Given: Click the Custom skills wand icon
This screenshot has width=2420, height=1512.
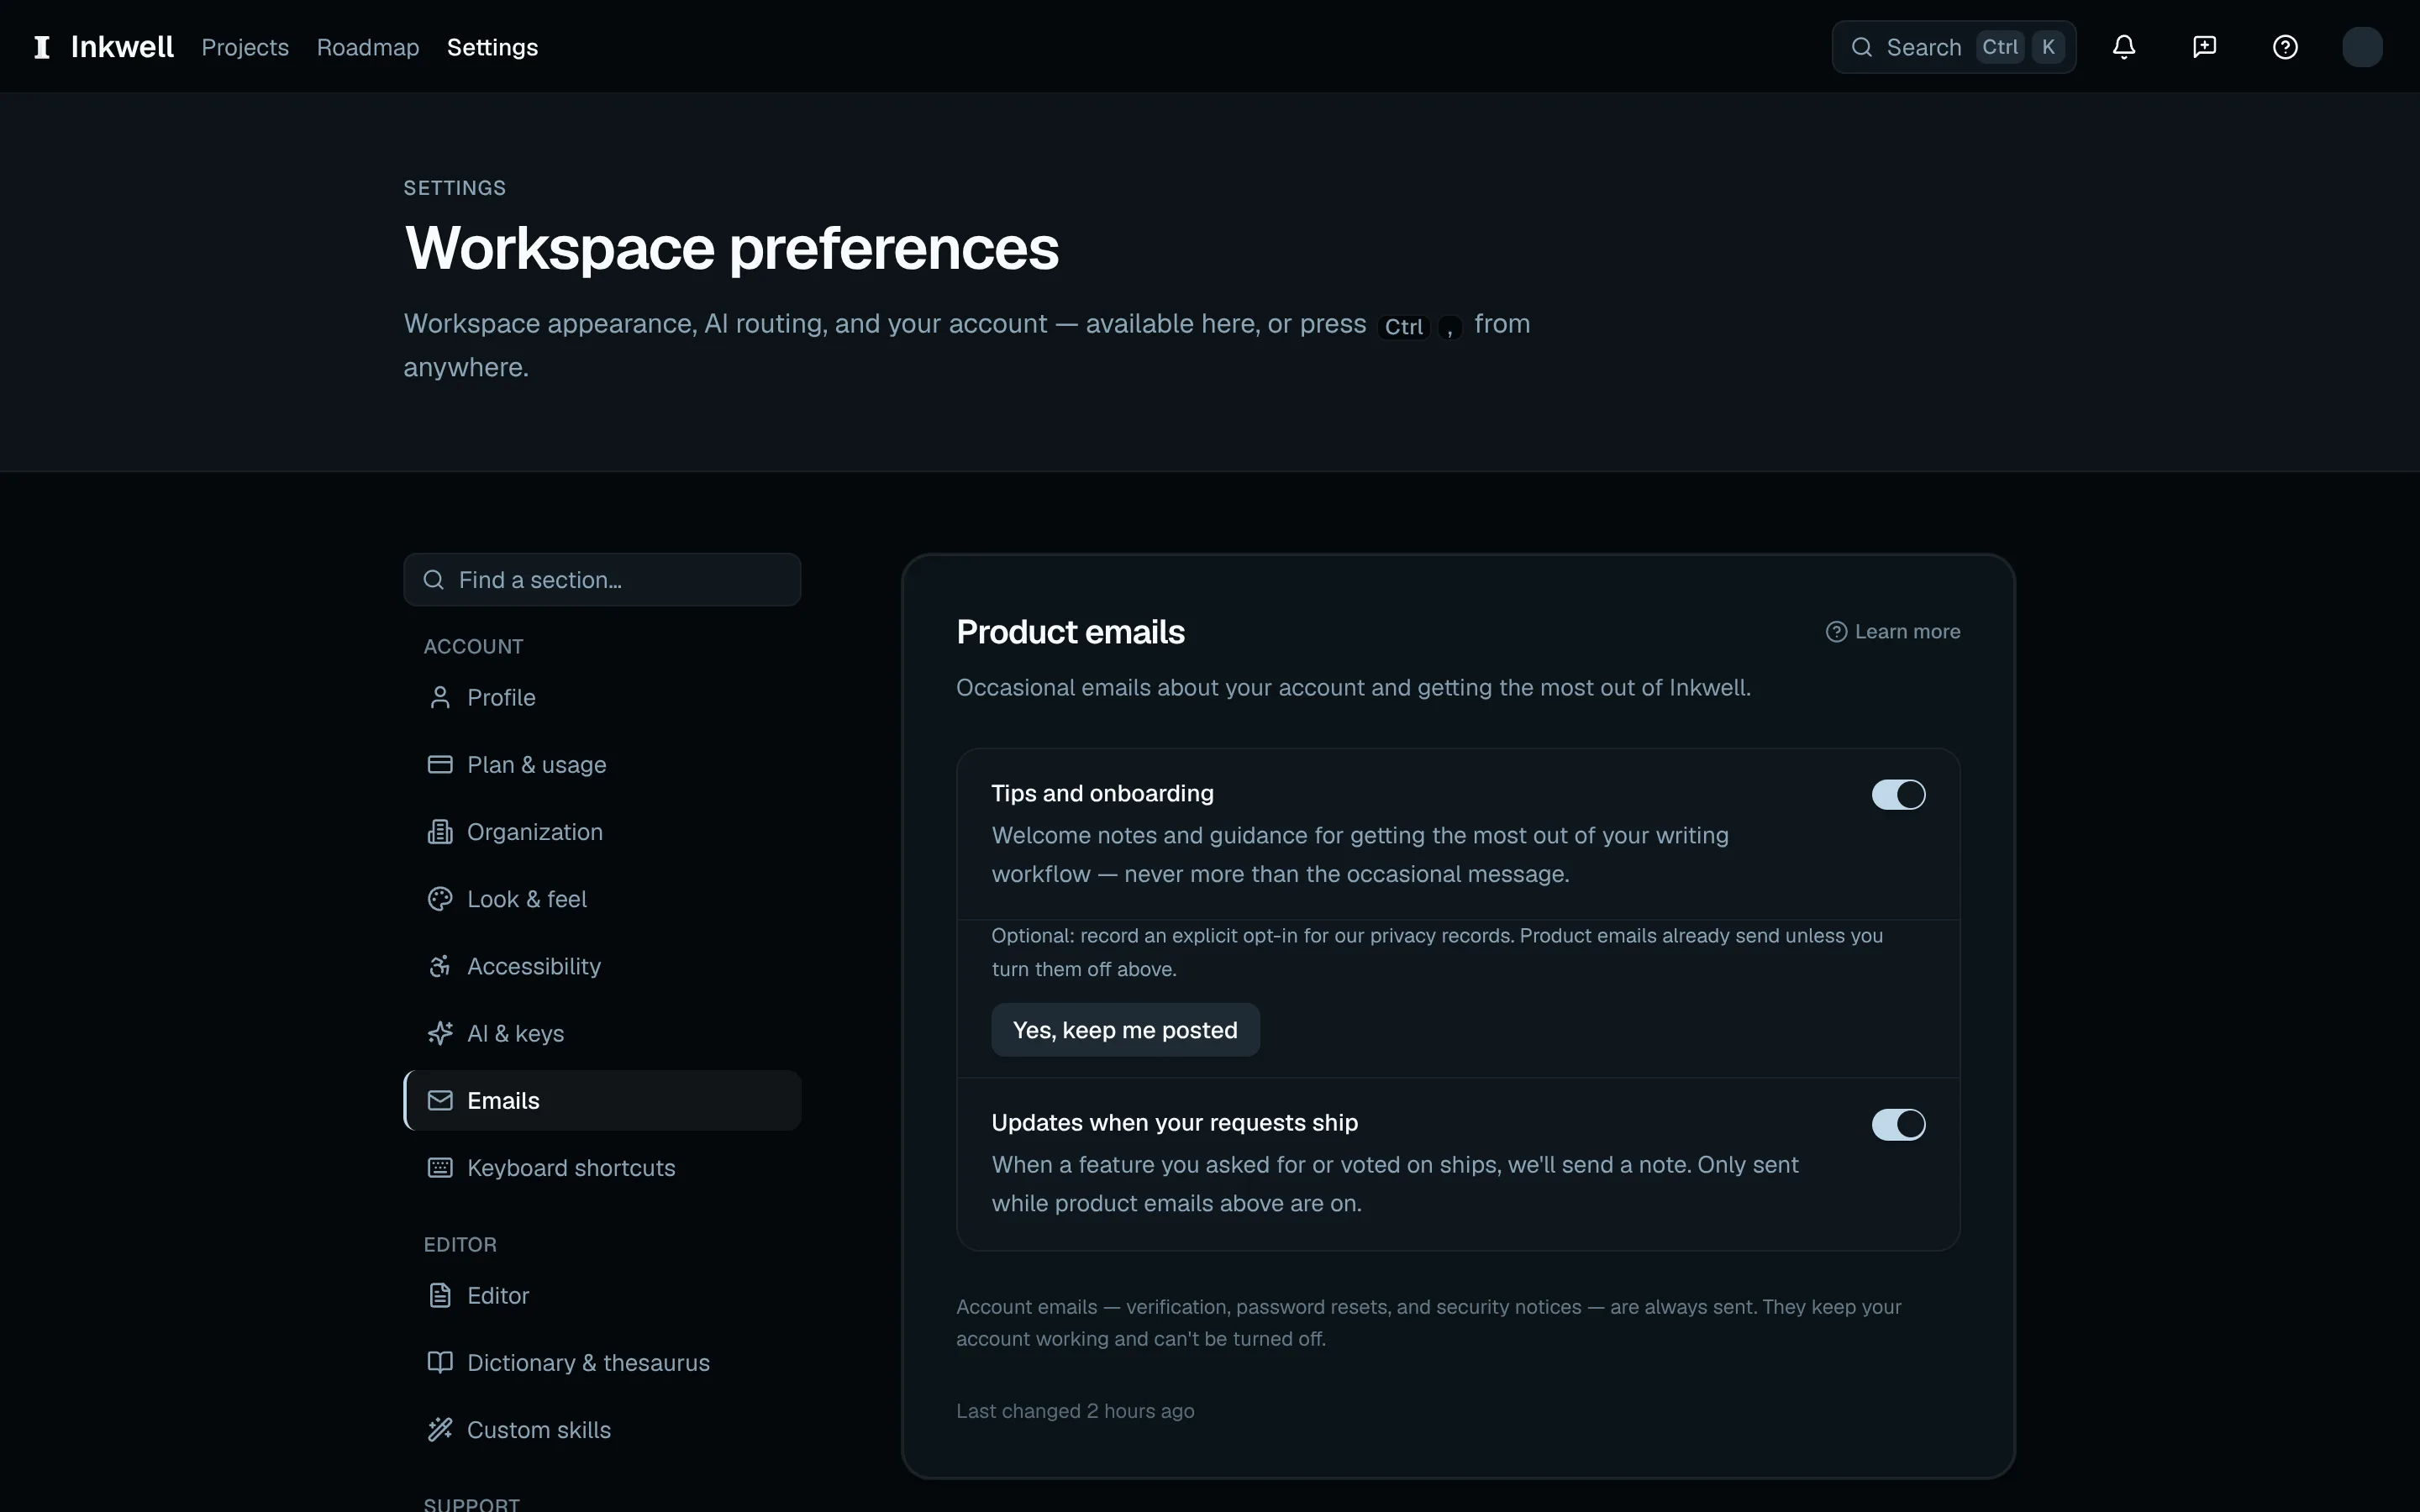Looking at the screenshot, I should point(440,1430).
